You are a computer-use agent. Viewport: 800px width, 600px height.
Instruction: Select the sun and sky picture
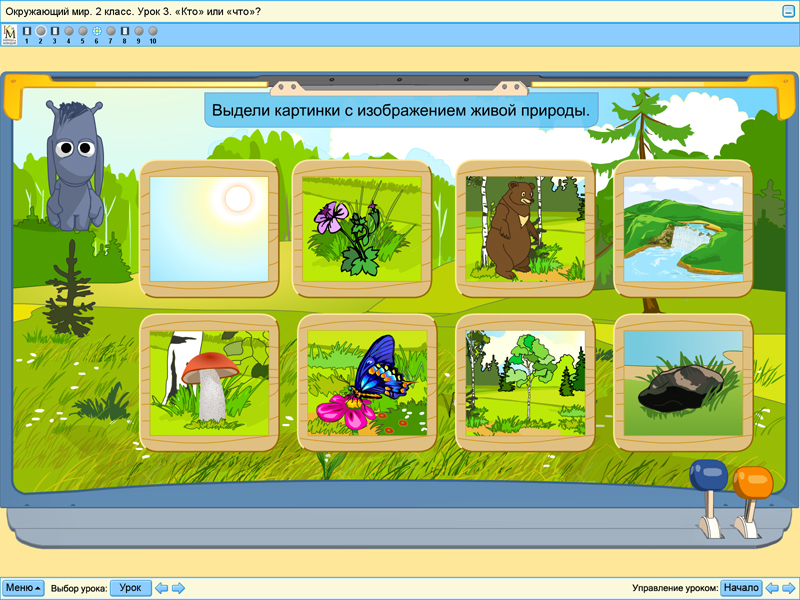click(x=209, y=229)
